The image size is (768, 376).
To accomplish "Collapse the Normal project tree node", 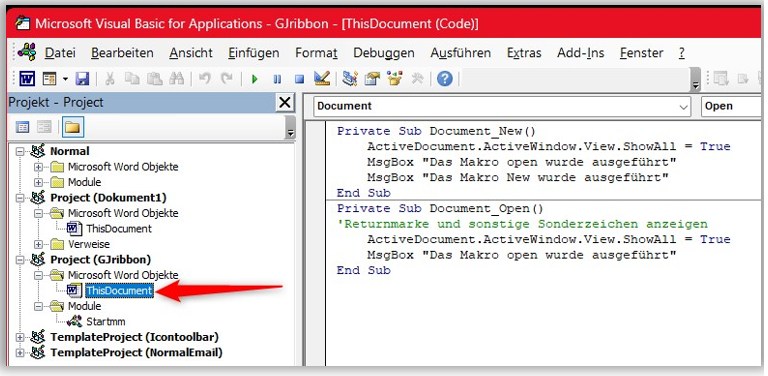I will [x=20, y=151].
